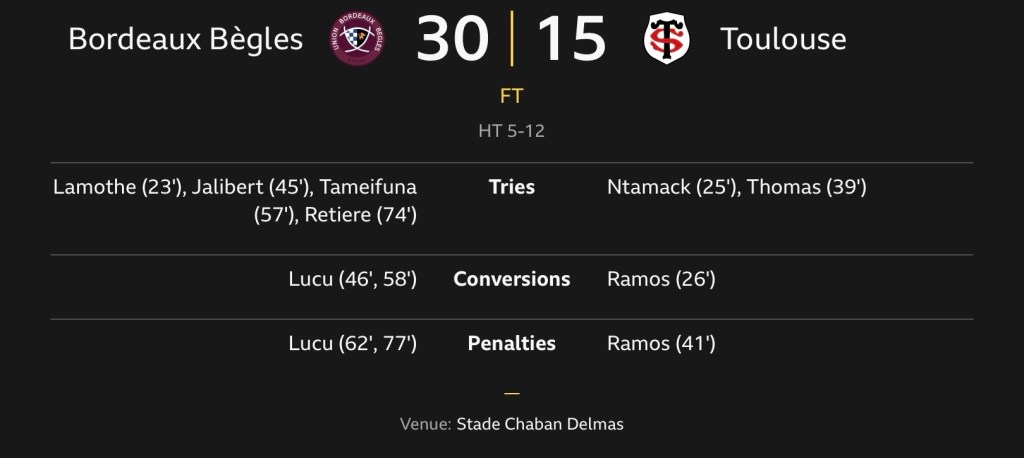Click the Toulouse club crest
The width and height of the screenshot is (1024, 458).
click(667, 39)
